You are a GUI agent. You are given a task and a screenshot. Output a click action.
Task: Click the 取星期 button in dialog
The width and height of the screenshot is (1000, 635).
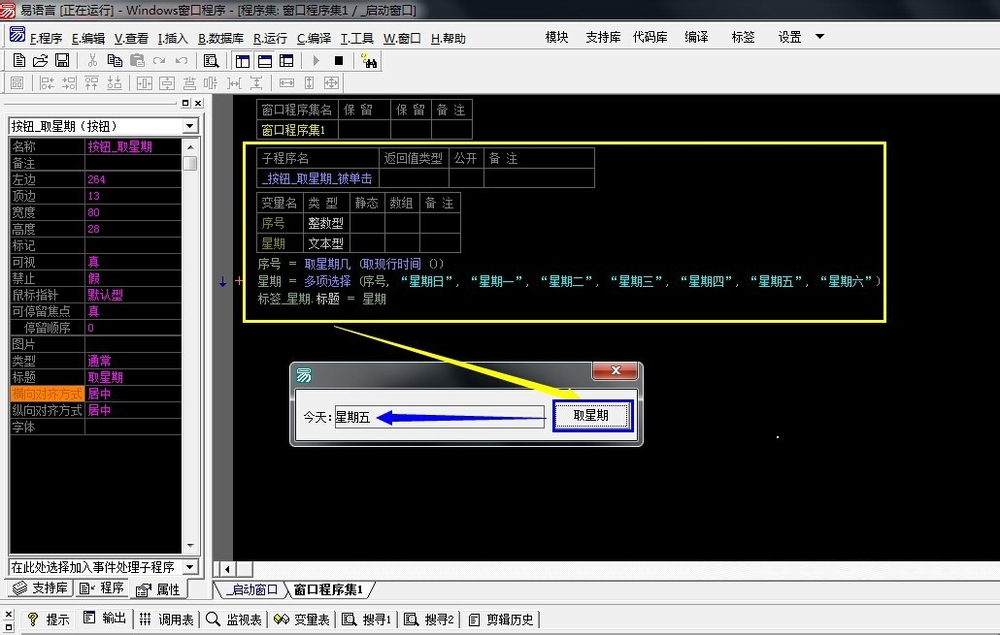592,416
